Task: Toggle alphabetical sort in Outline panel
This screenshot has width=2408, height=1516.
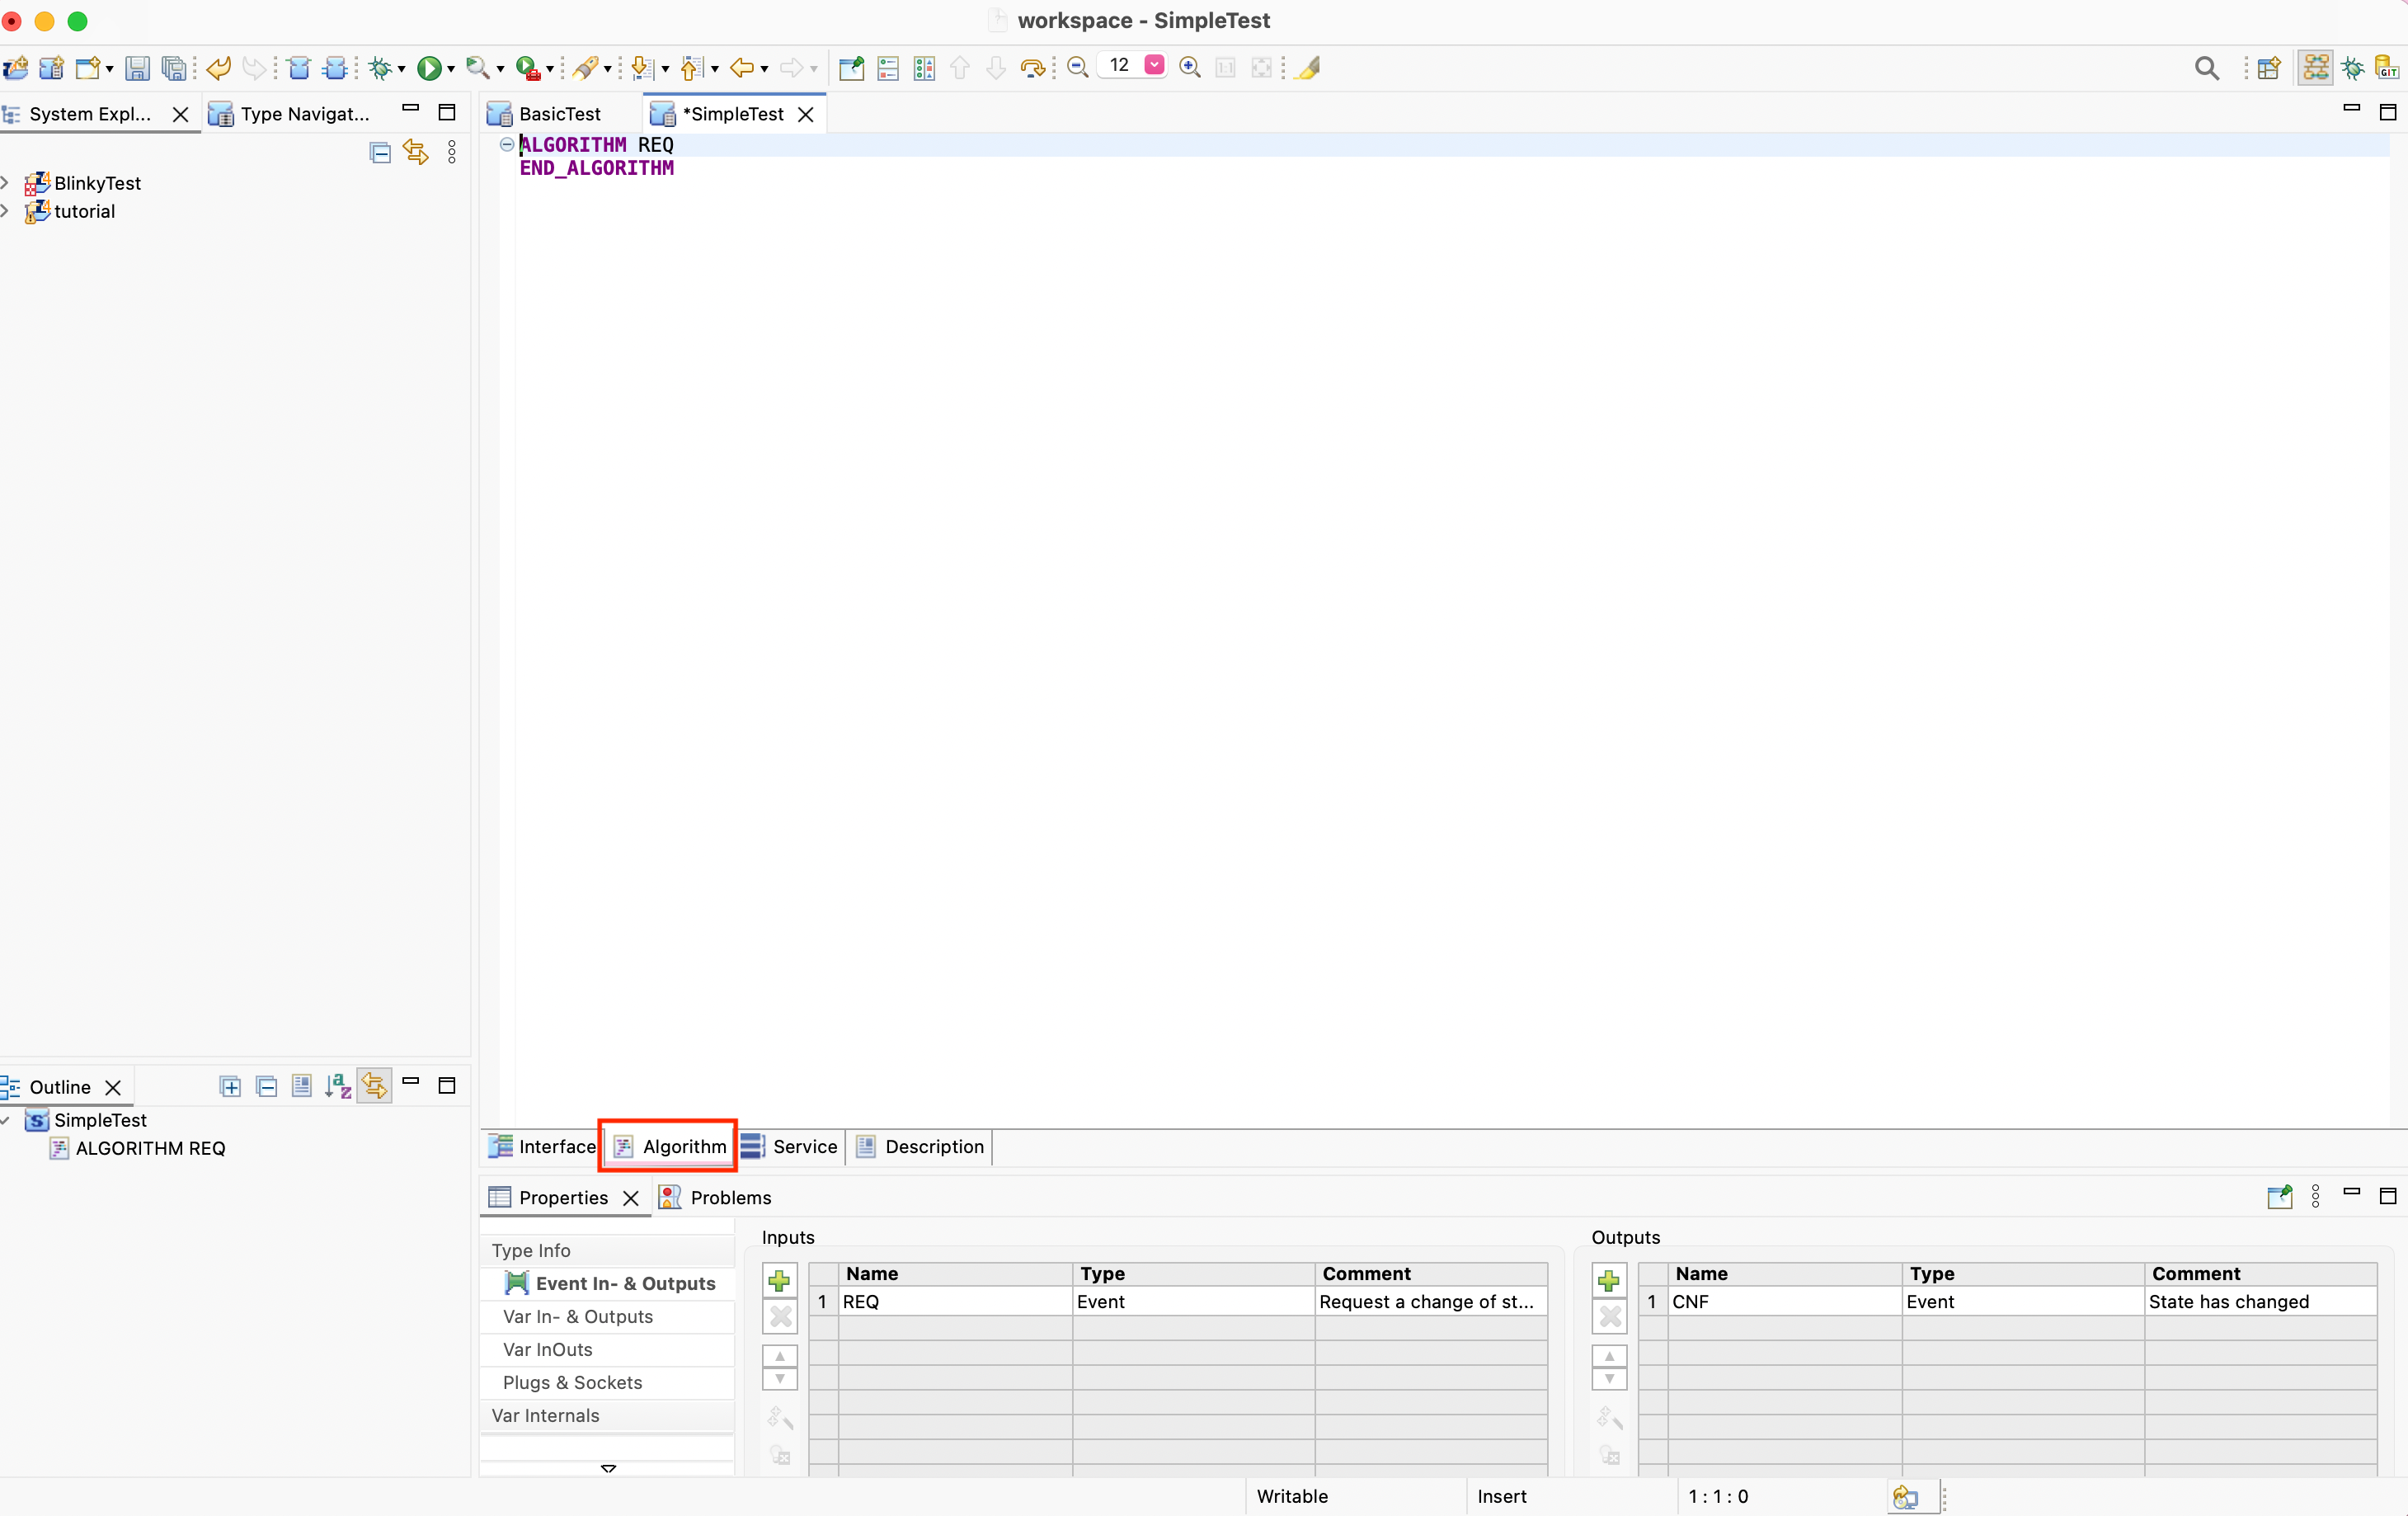Action: pyautogui.click(x=338, y=1087)
